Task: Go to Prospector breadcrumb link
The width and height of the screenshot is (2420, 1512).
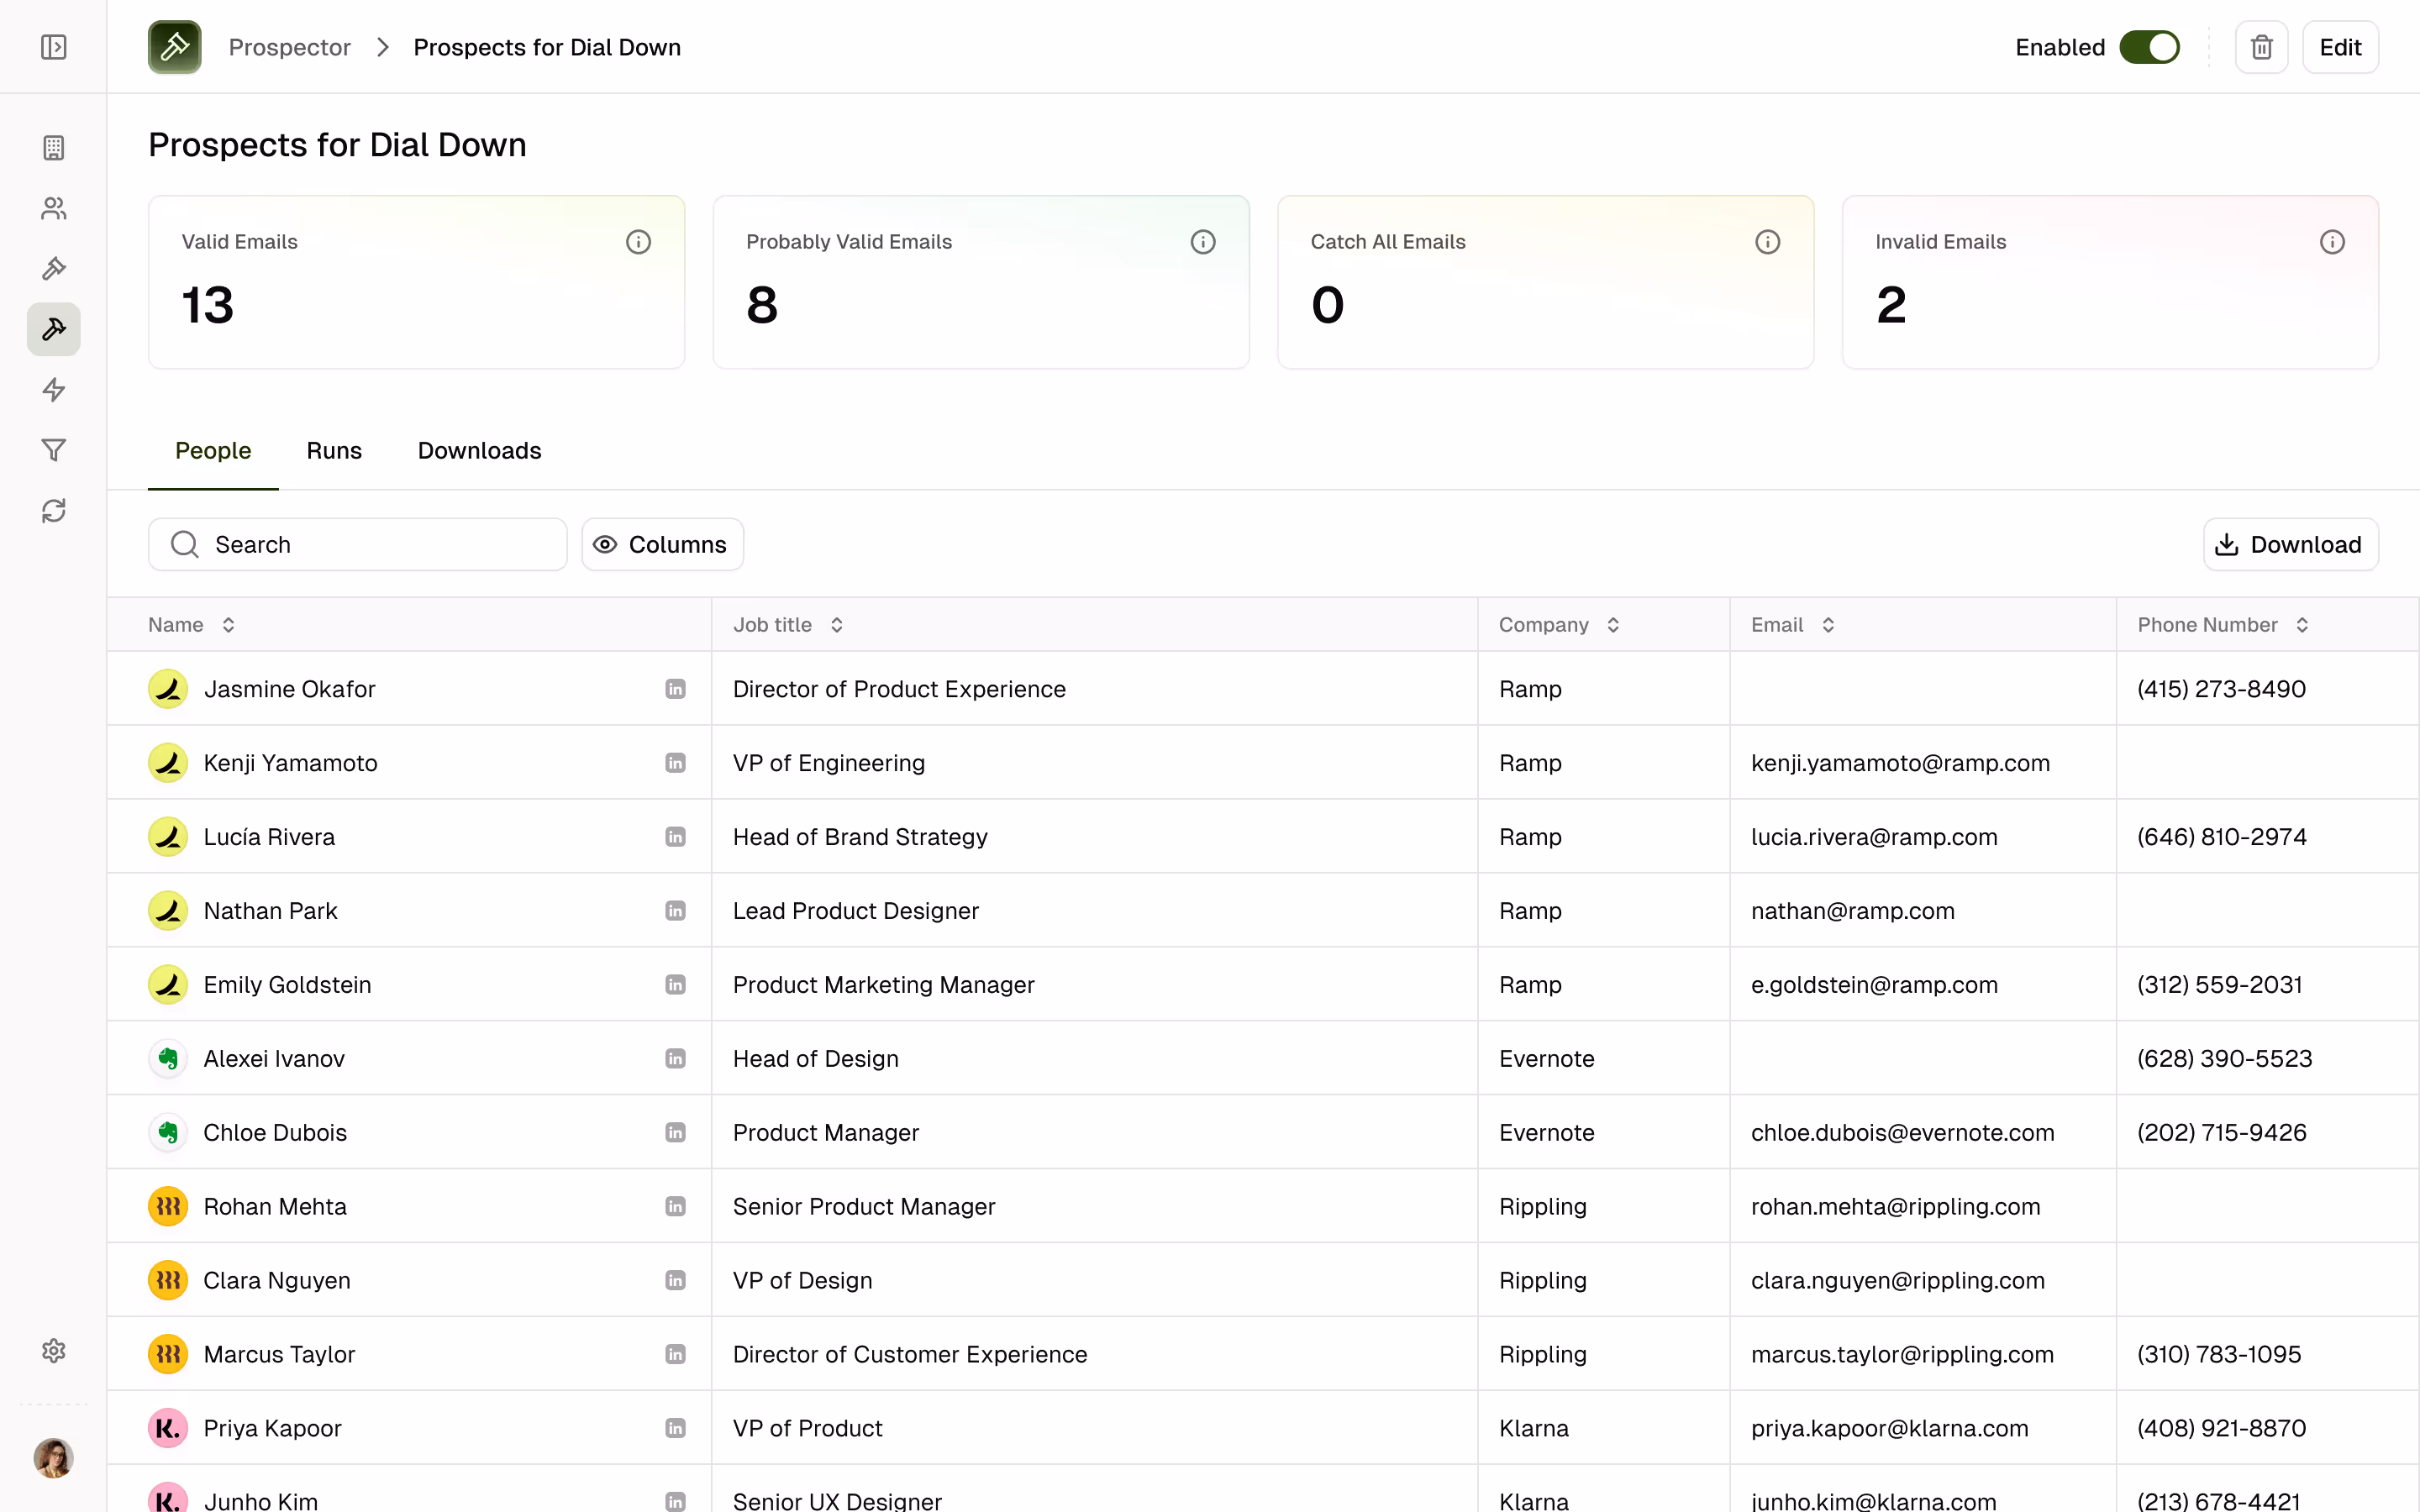Action: [x=290, y=47]
